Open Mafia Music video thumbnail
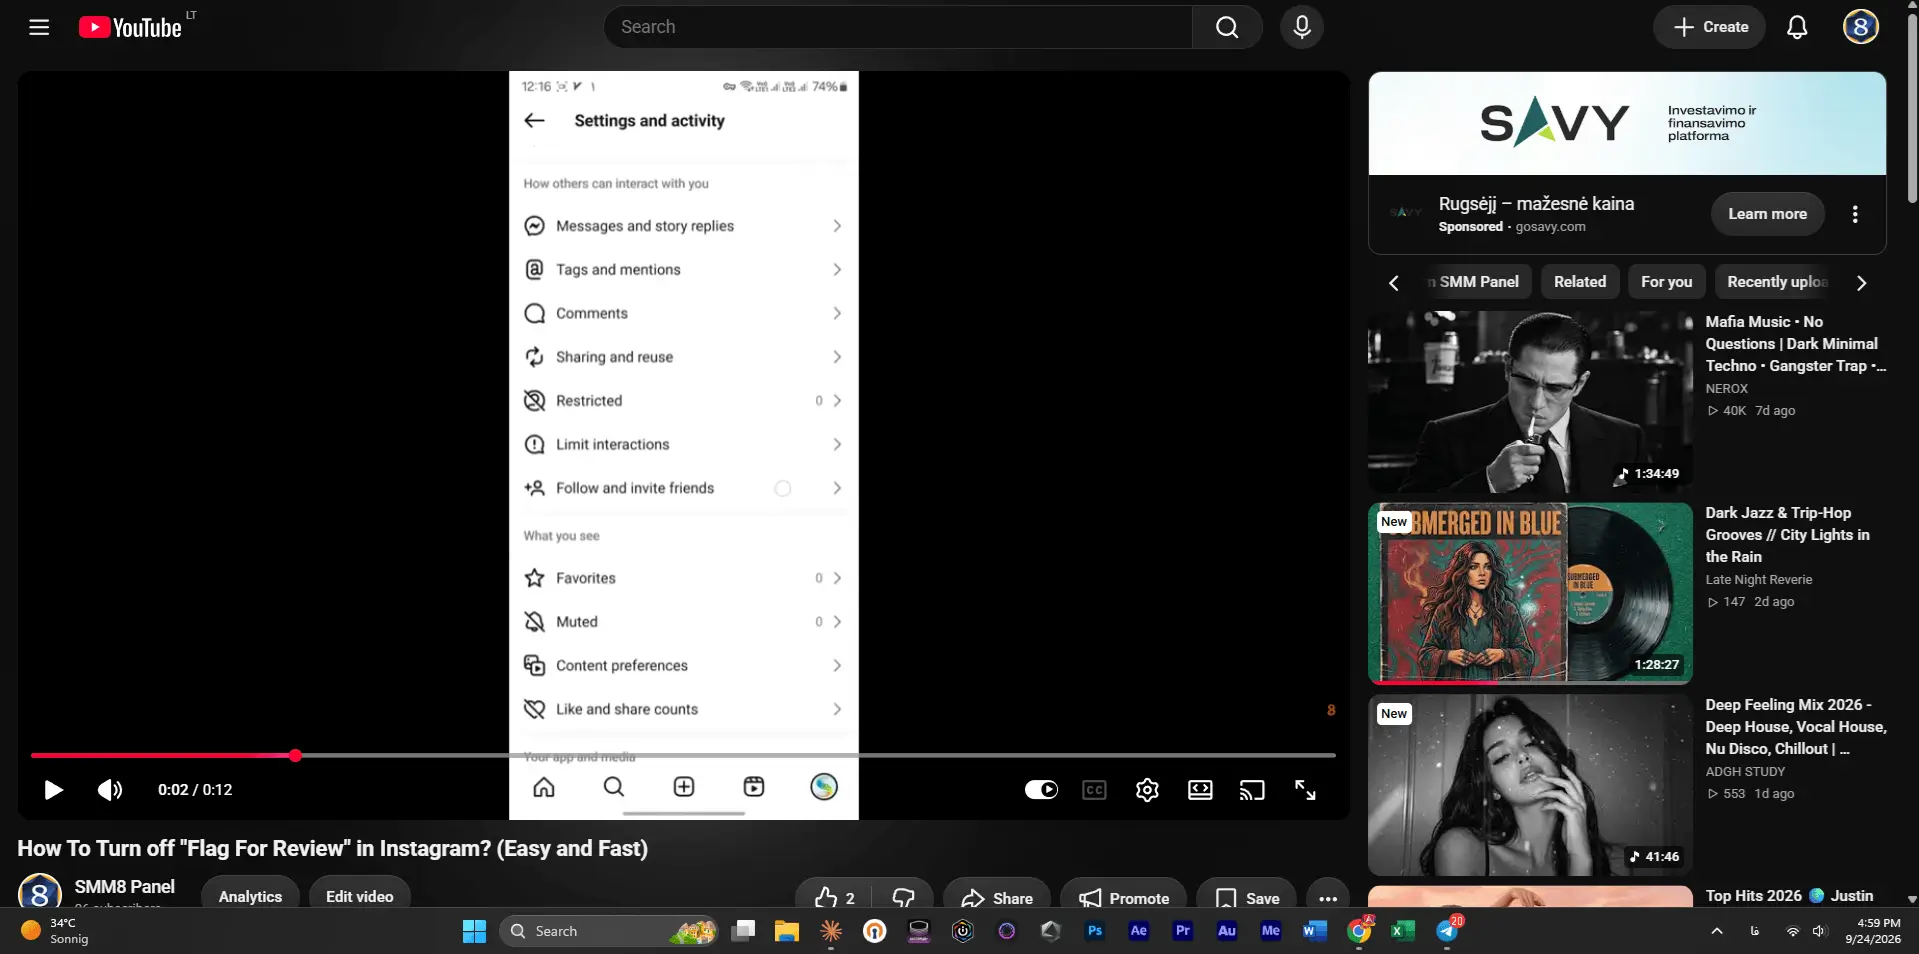Viewport: 1919px width, 954px height. click(1530, 402)
